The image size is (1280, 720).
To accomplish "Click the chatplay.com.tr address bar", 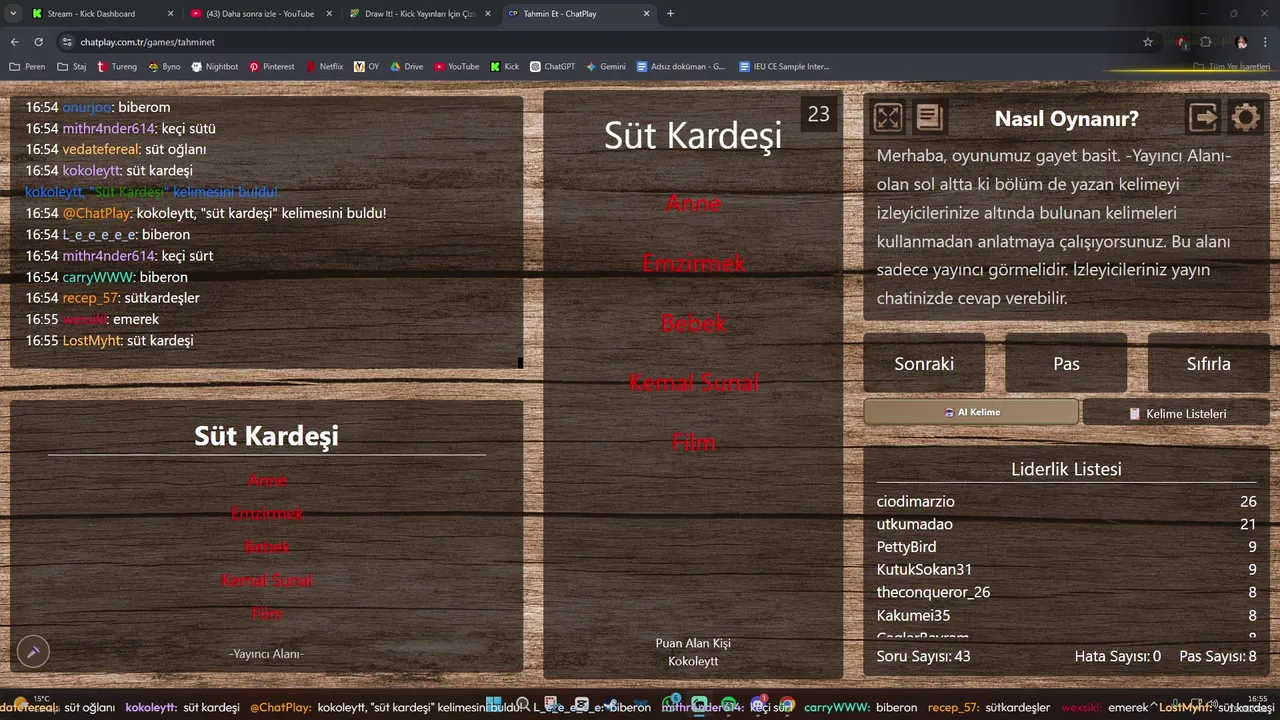I will 600,42.
